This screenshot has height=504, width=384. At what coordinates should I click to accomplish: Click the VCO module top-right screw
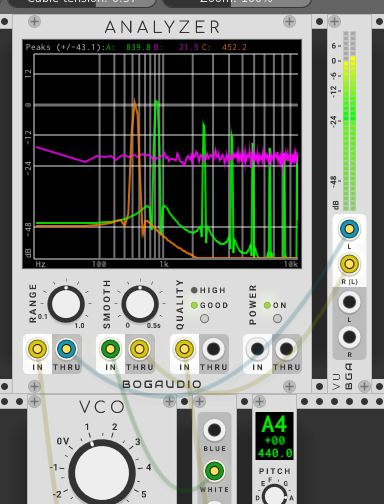169,401
